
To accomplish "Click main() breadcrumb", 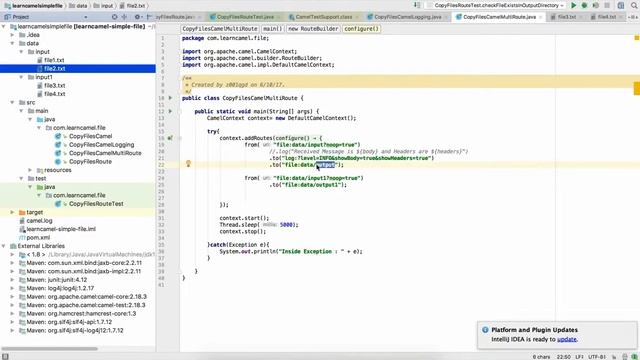I will click(272, 29).
